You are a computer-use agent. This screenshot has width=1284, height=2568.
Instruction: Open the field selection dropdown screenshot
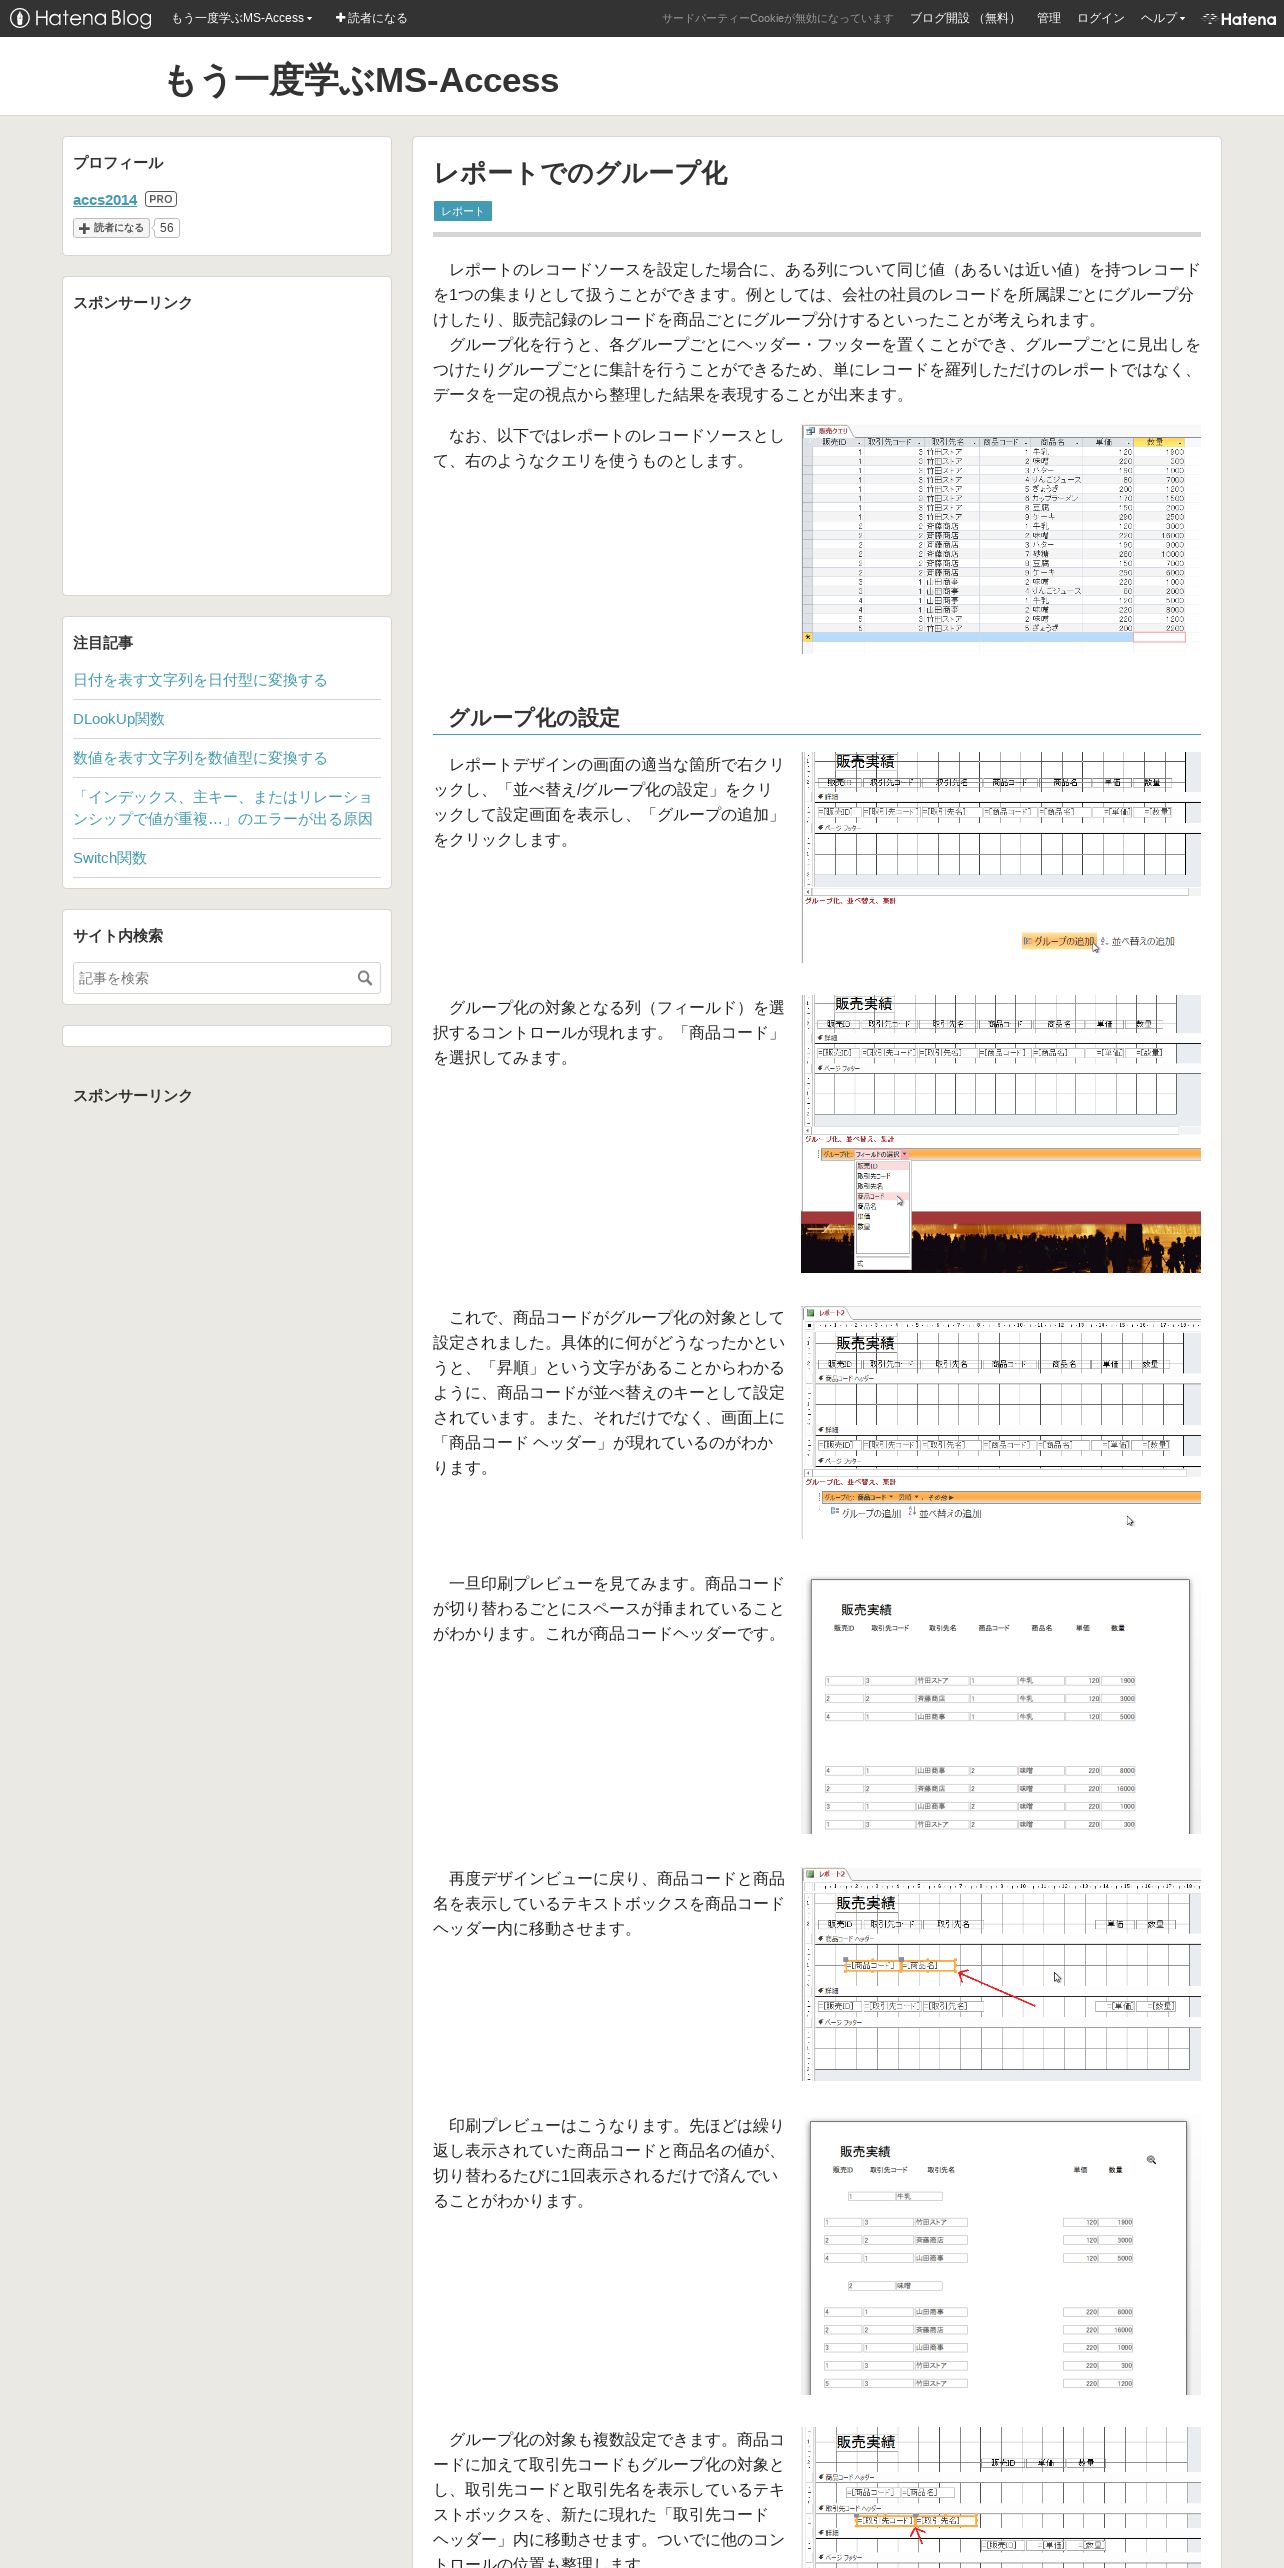click(1001, 1133)
